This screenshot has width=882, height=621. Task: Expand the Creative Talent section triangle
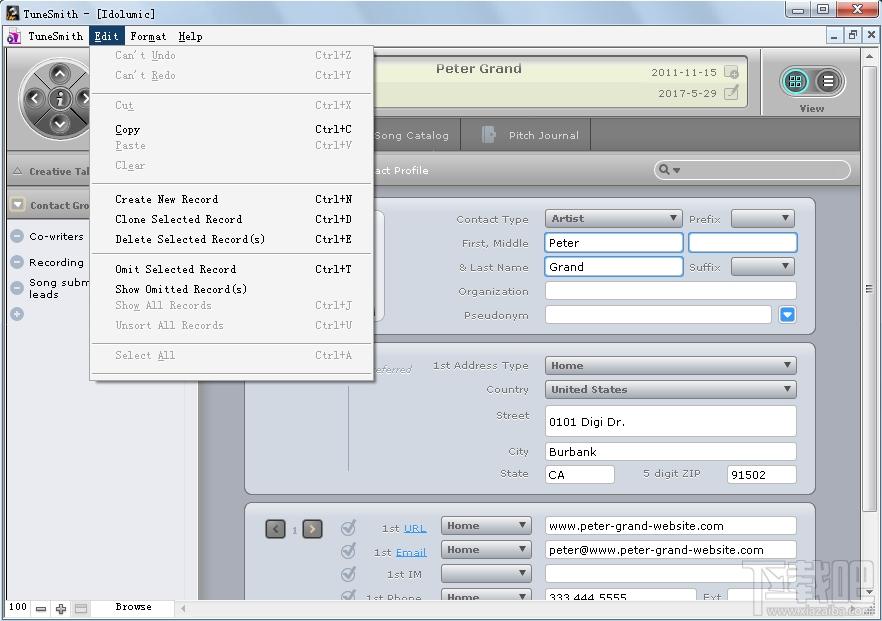17,171
